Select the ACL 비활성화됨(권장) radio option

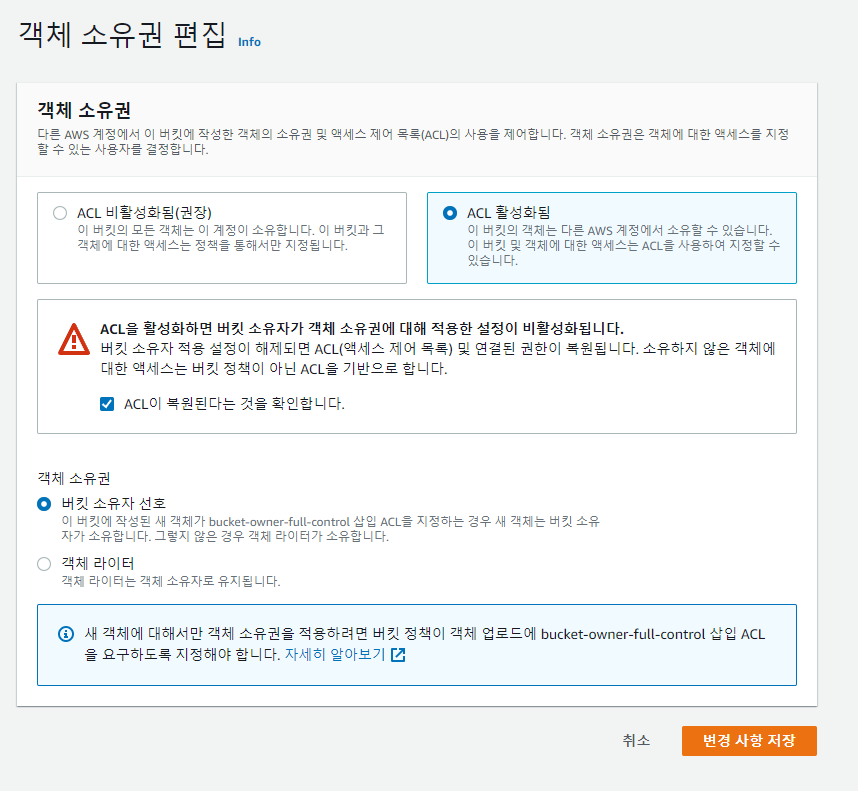click(60, 213)
